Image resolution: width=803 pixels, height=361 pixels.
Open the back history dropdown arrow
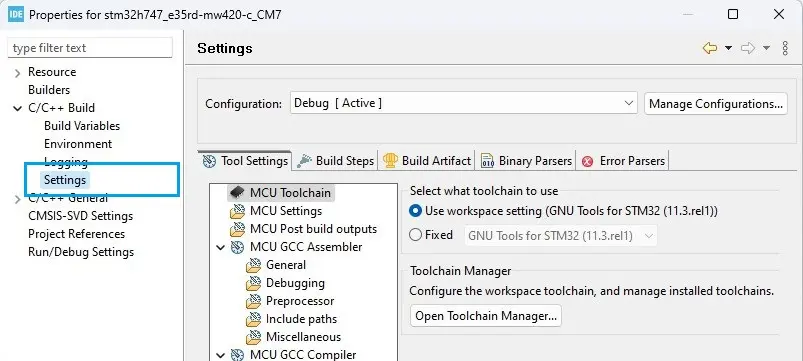coord(728,48)
